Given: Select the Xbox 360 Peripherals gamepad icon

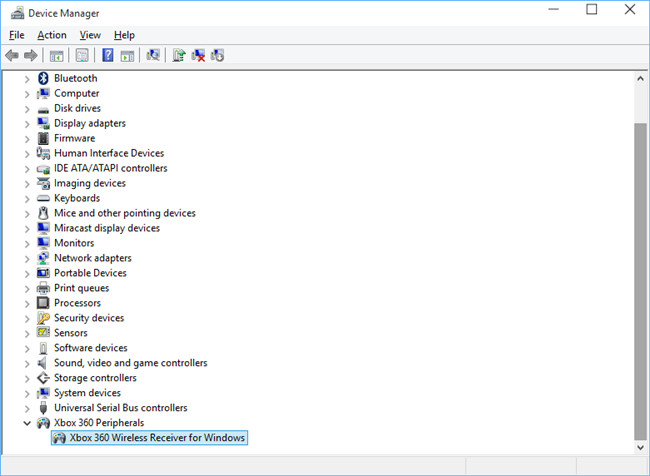Looking at the screenshot, I should click(43, 423).
